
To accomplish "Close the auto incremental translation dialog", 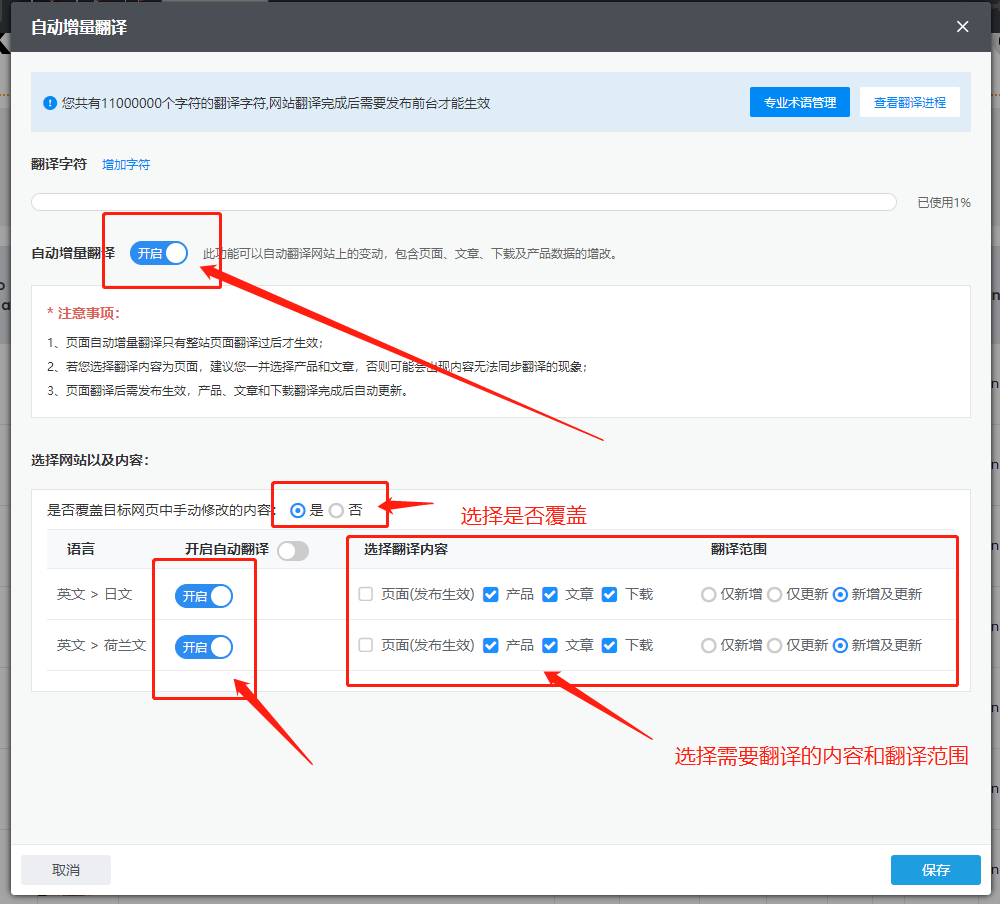I will pos(962,27).
